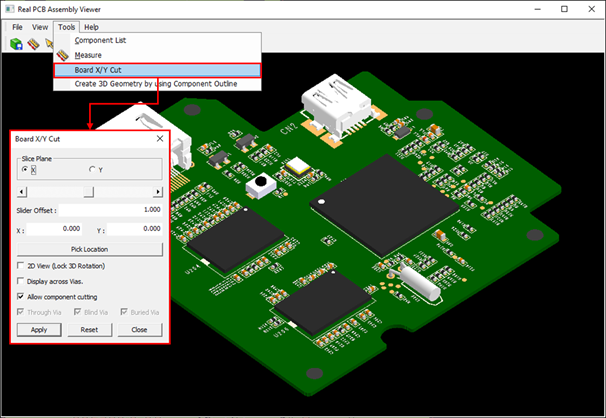This screenshot has width=606, height=418.
Task: Click the Apply button
Action: tap(39, 329)
